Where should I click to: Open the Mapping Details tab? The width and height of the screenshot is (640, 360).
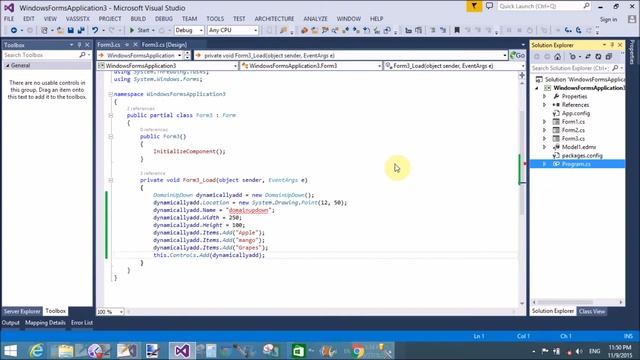click(45, 322)
